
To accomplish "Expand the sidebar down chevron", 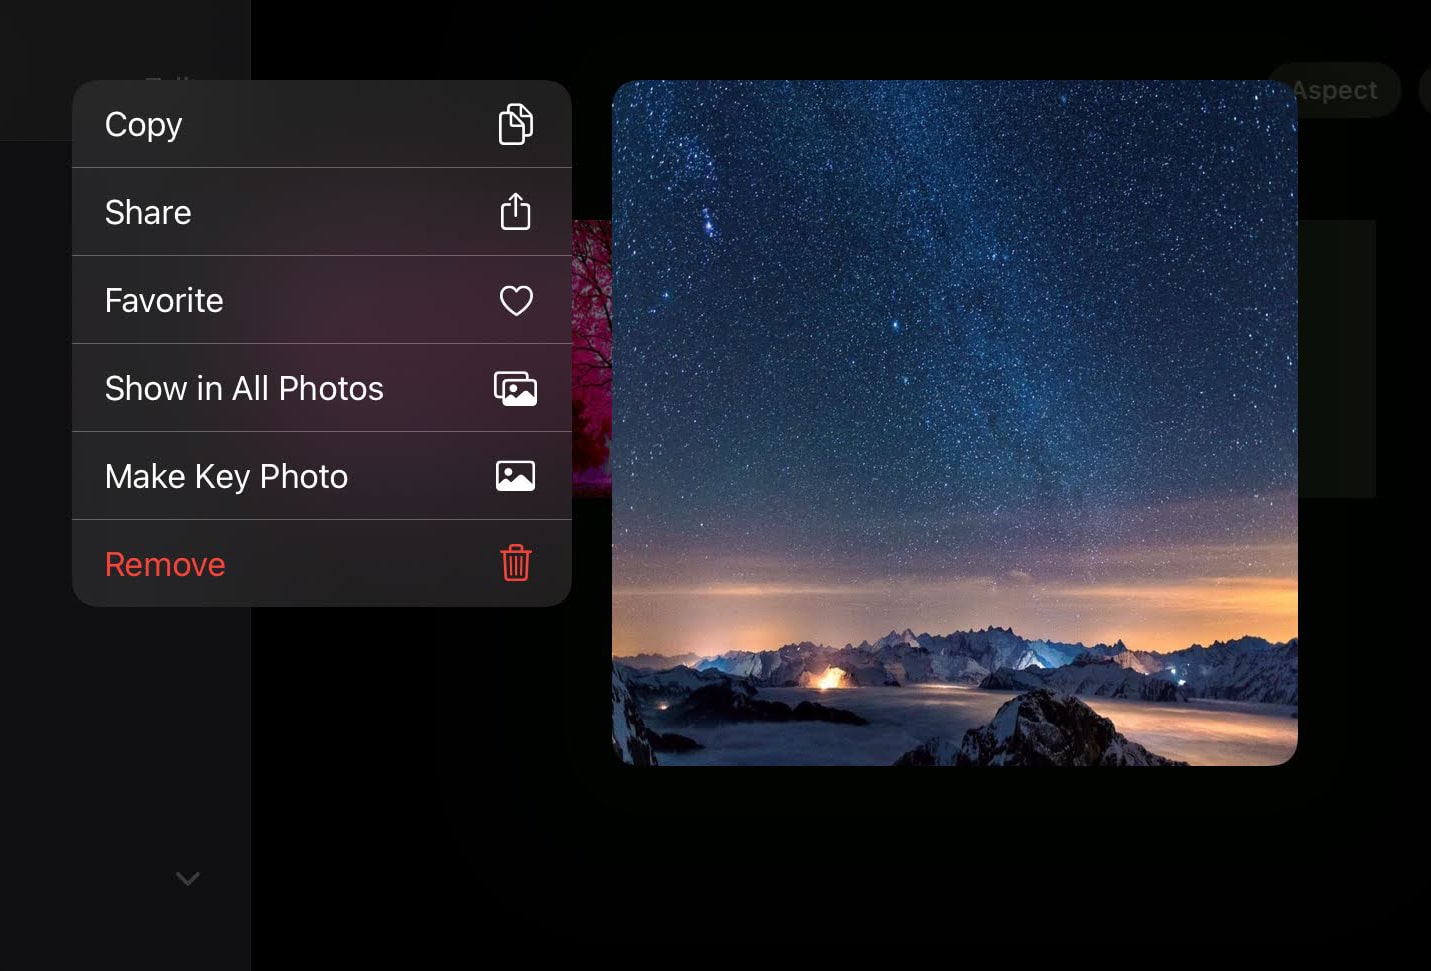I will tap(187, 878).
